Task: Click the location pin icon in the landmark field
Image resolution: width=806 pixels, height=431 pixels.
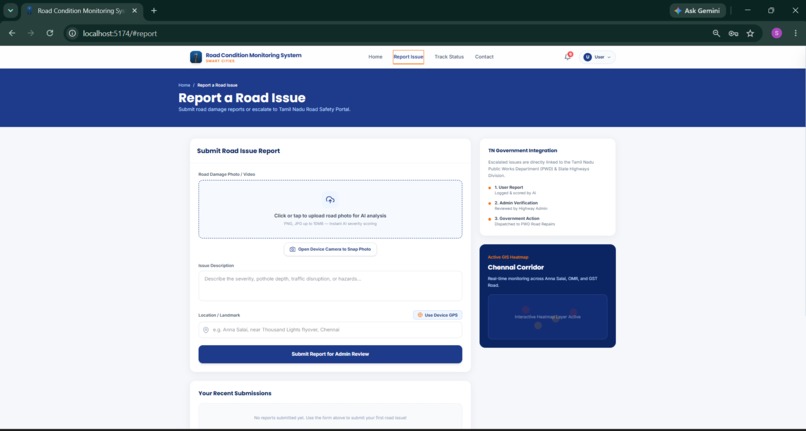Action: (x=206, y=330)
